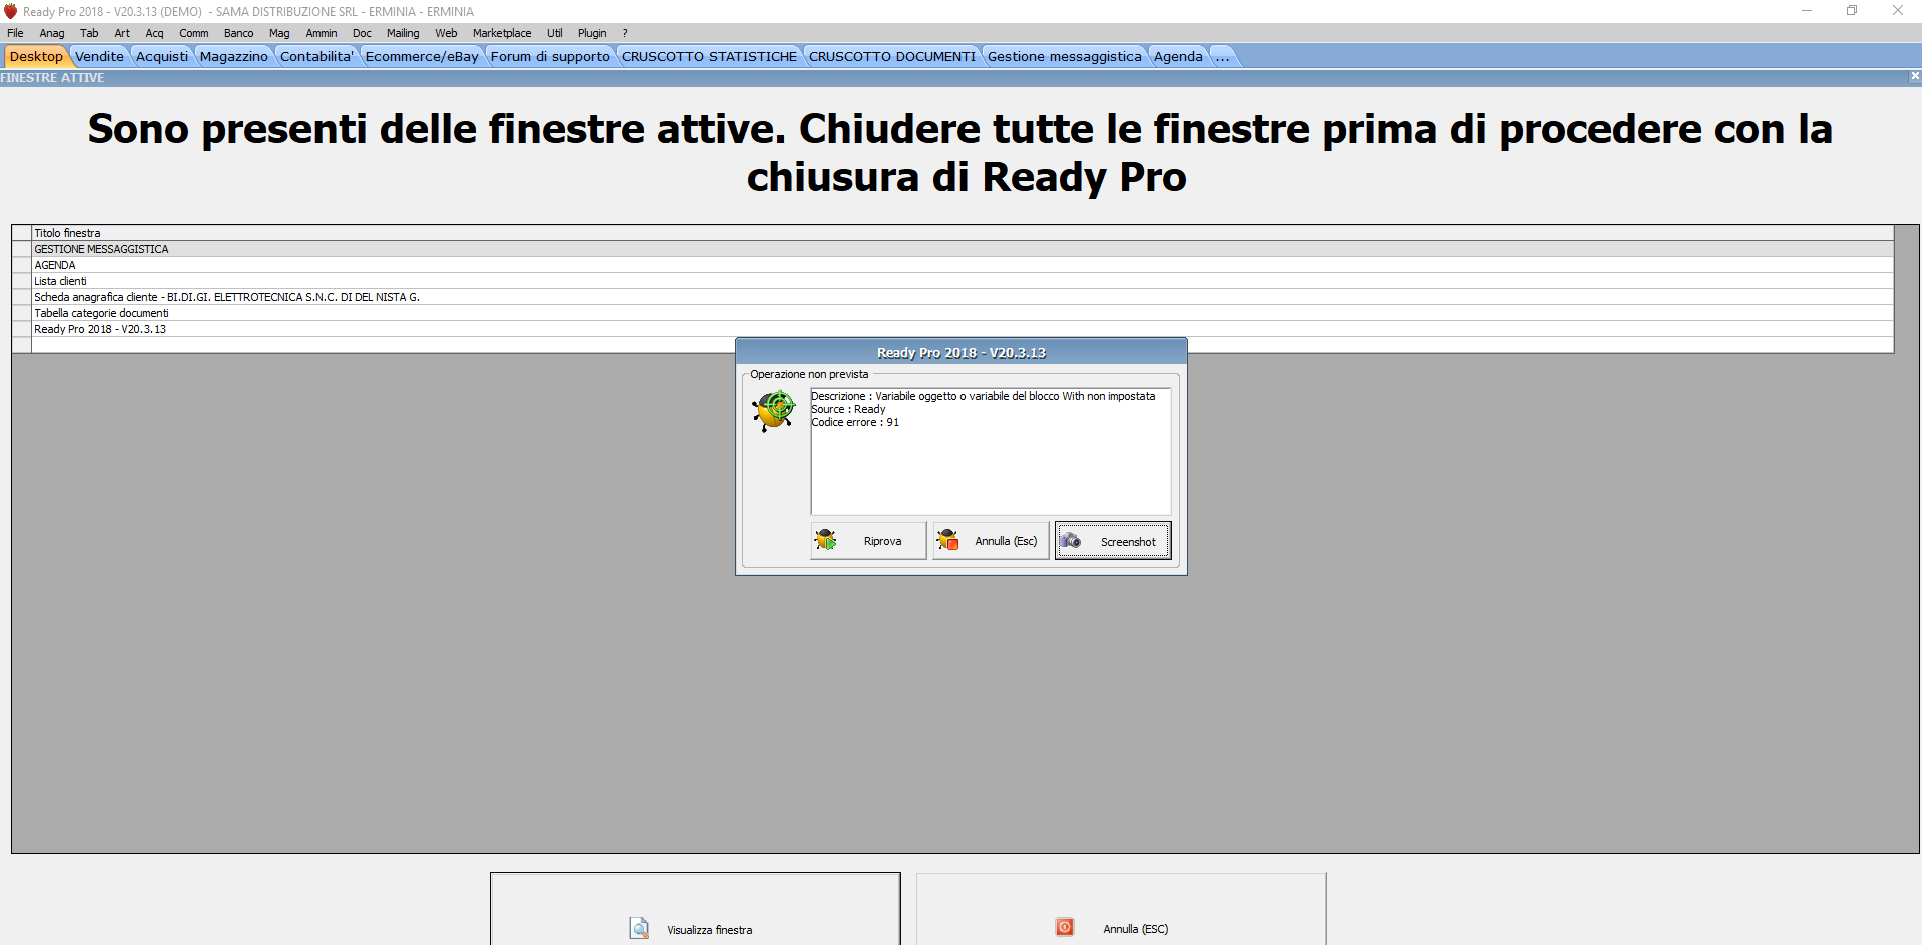Image resolution: width=1922 pixels, height=945 pixels.
Task: Close the FINESTRE ATTIVE panel with its X
Action: coord(1915,76)
